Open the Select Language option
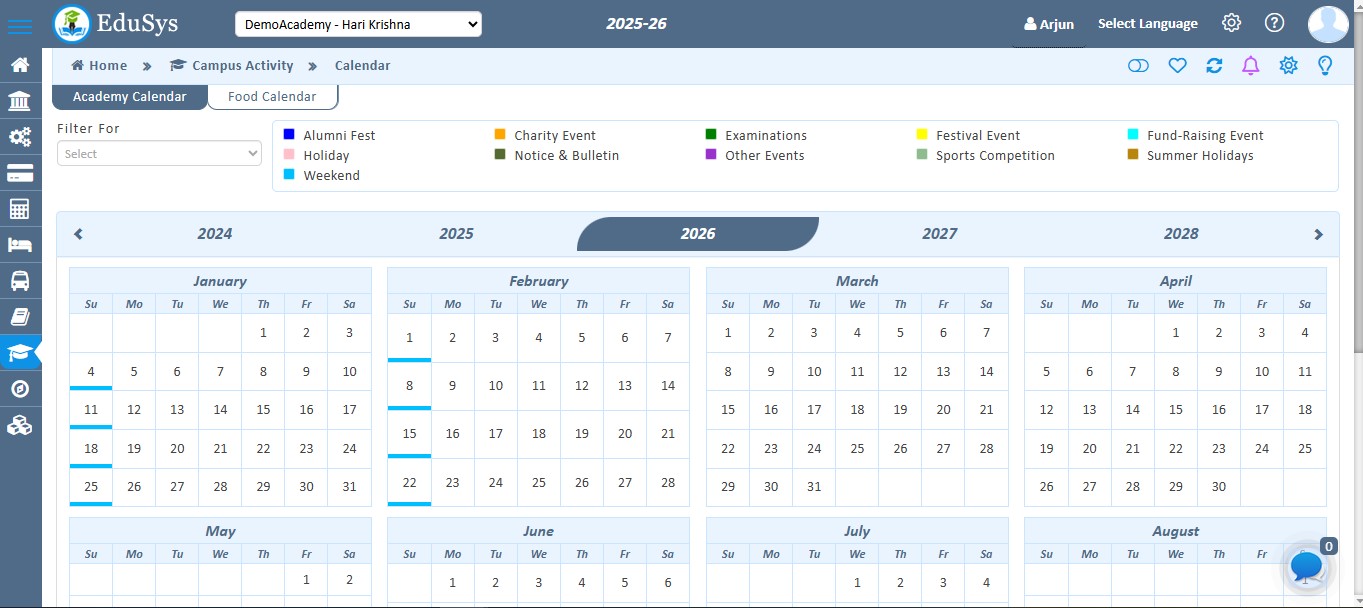Viewport: 1363px width, 608px height. pyautogui.click(x=1148, y=23)
